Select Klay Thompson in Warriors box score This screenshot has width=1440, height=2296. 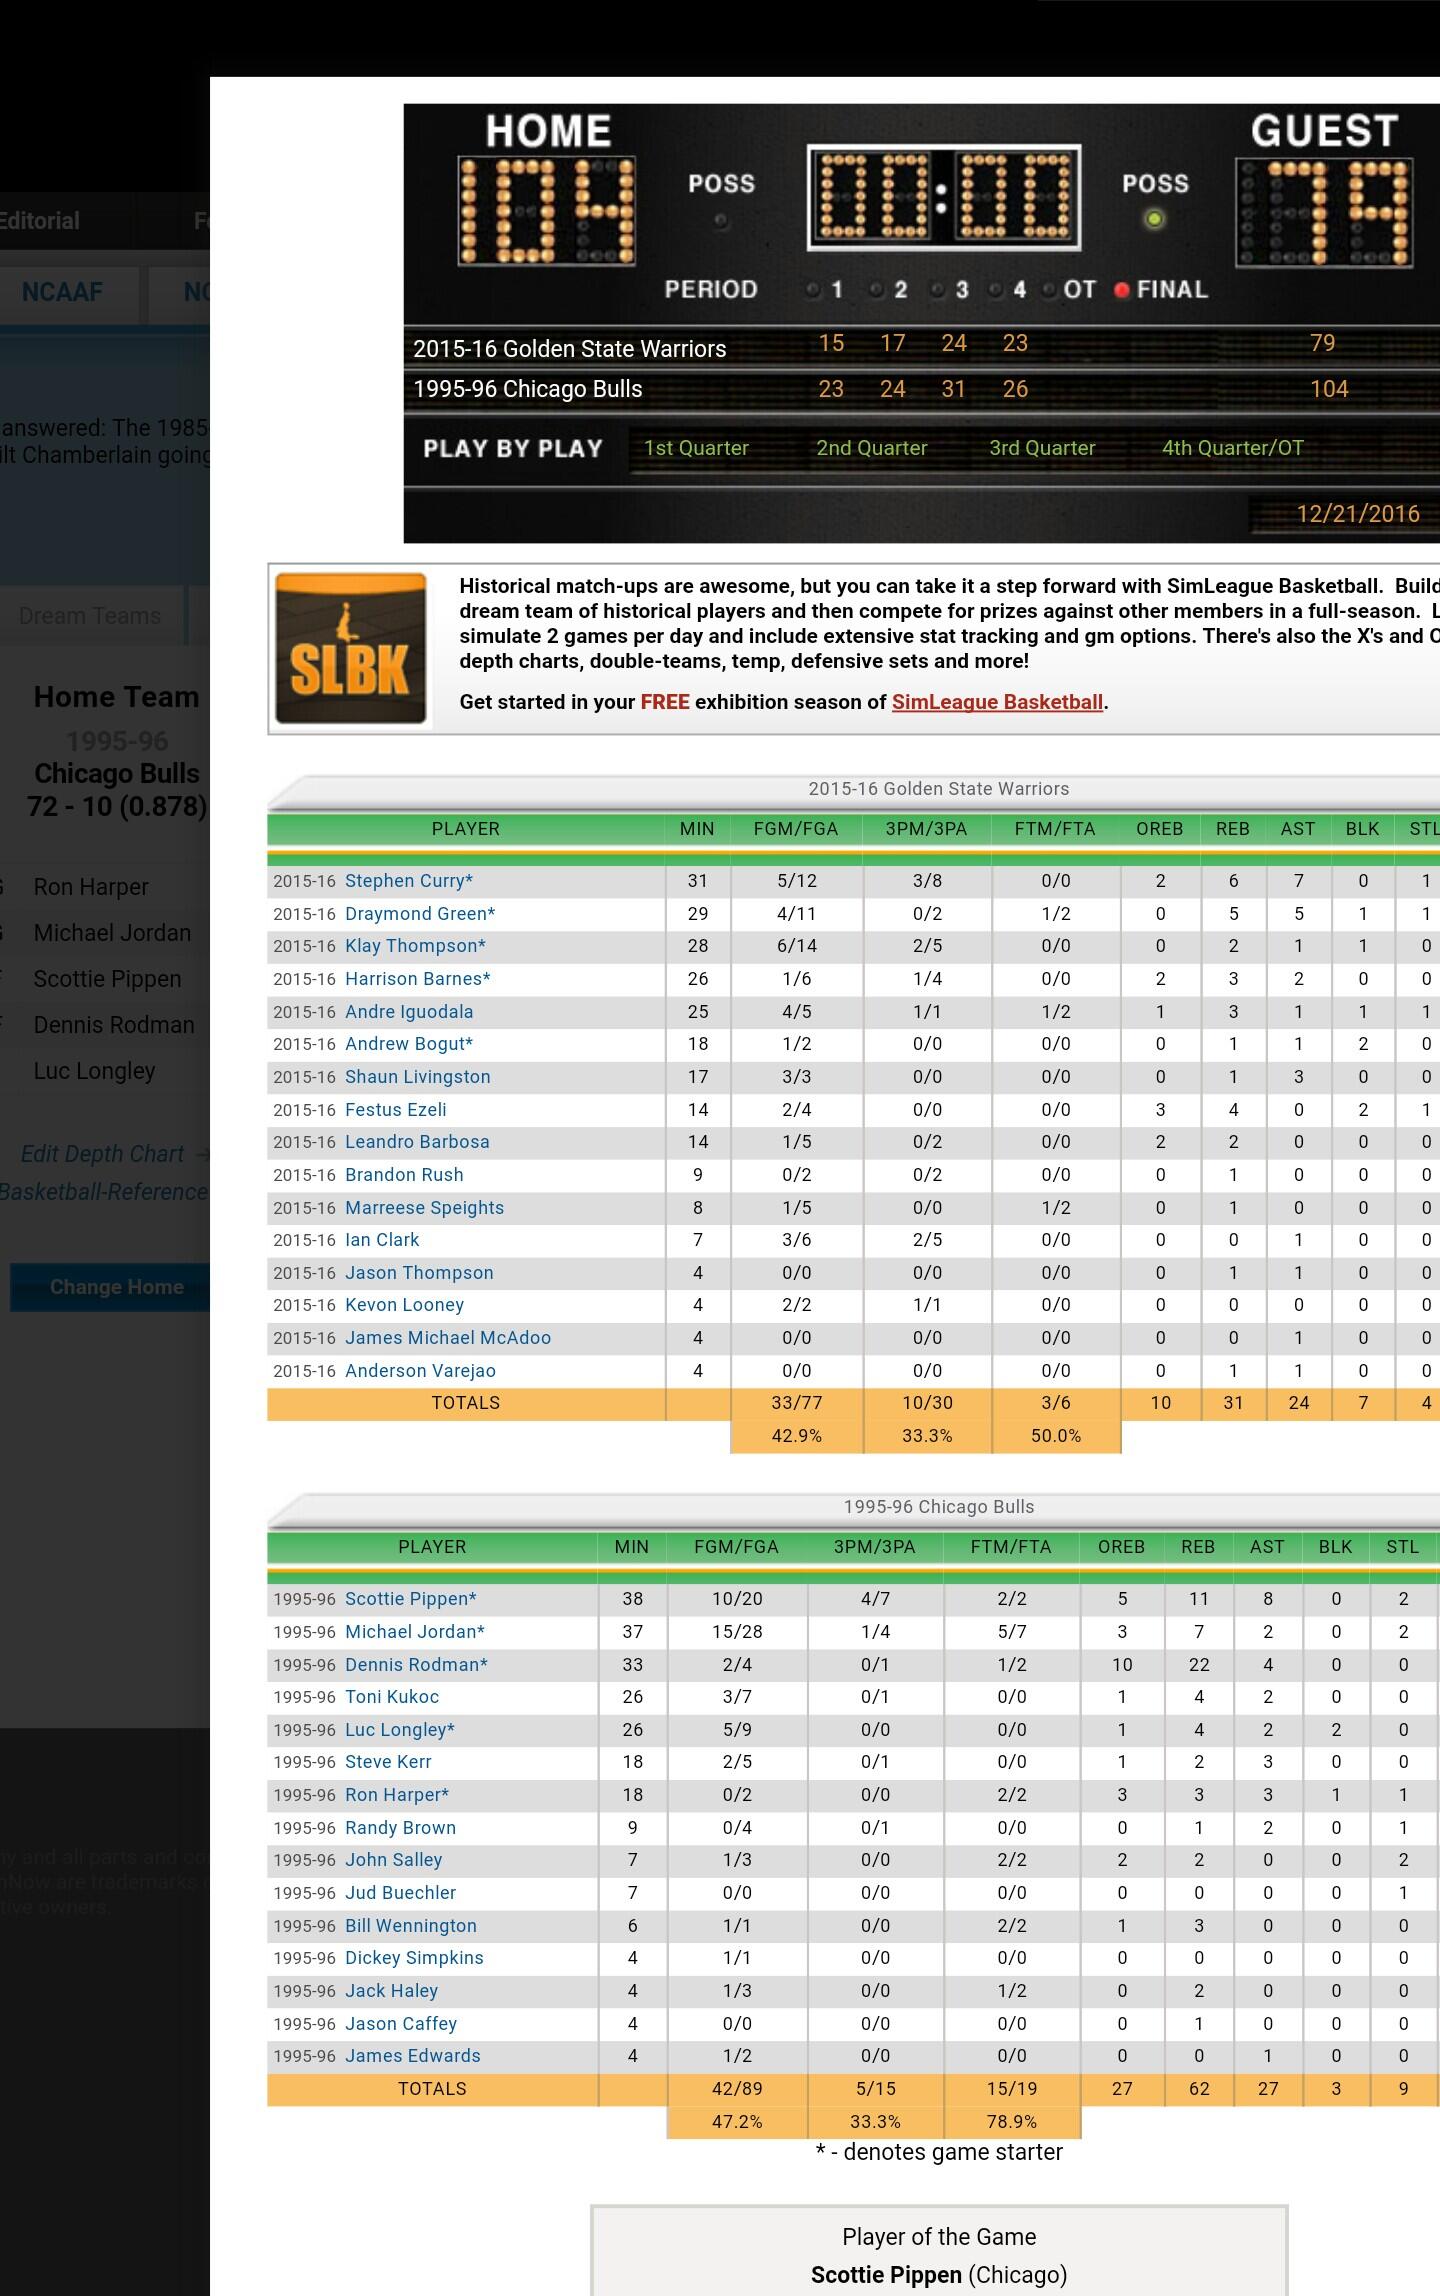pos(415,946)
